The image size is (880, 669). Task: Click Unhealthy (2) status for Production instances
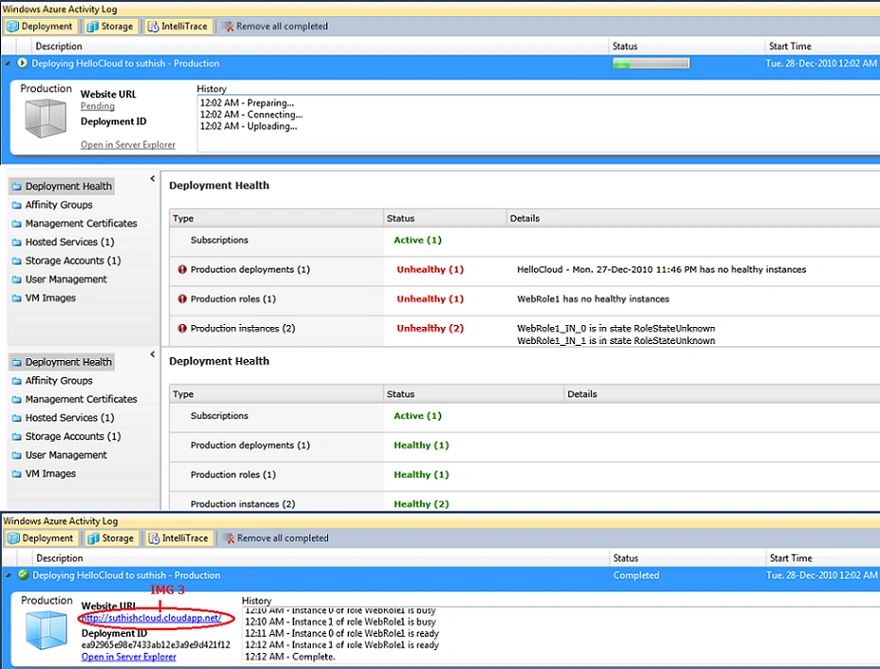point(430,328)
